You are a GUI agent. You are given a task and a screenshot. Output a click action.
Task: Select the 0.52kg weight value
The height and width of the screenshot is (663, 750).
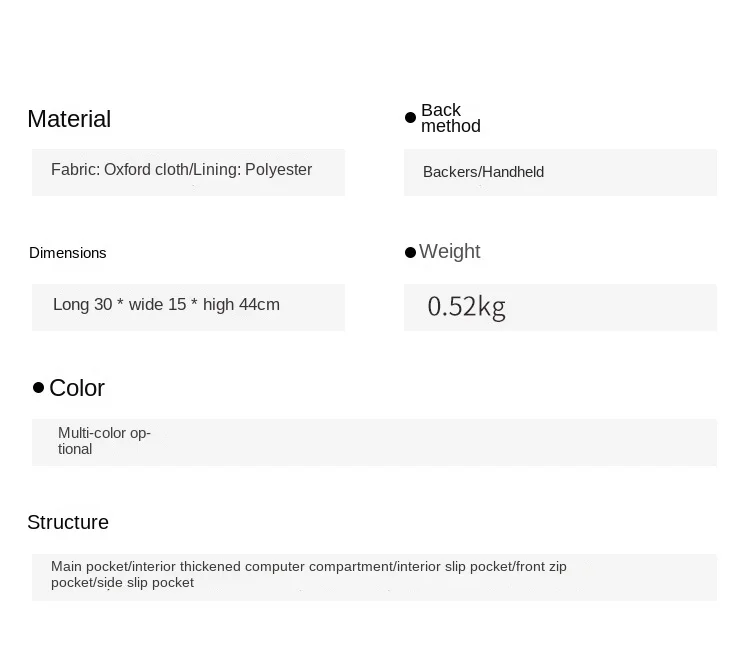[x=466, y=306]
